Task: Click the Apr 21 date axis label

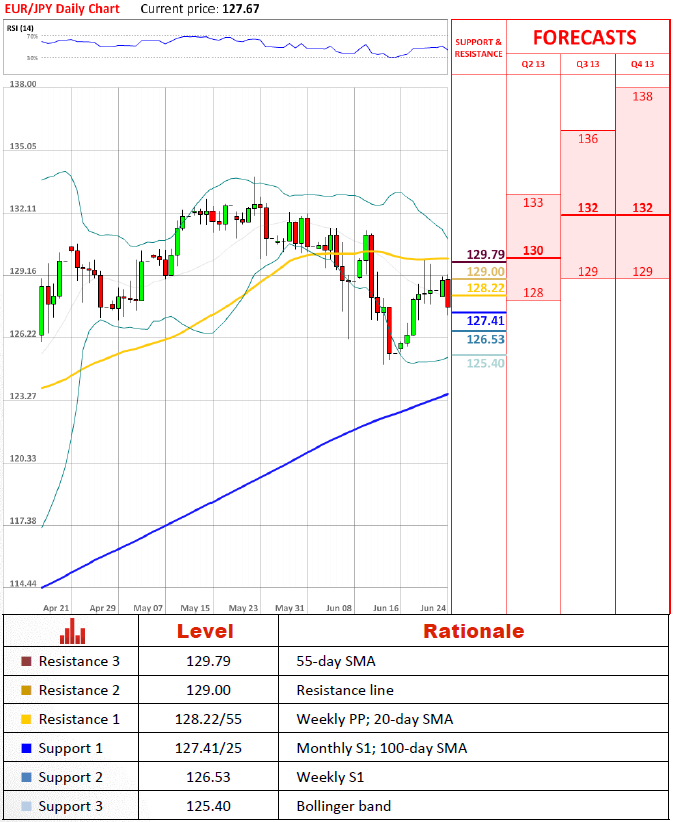Action: (x=56, y=608)
